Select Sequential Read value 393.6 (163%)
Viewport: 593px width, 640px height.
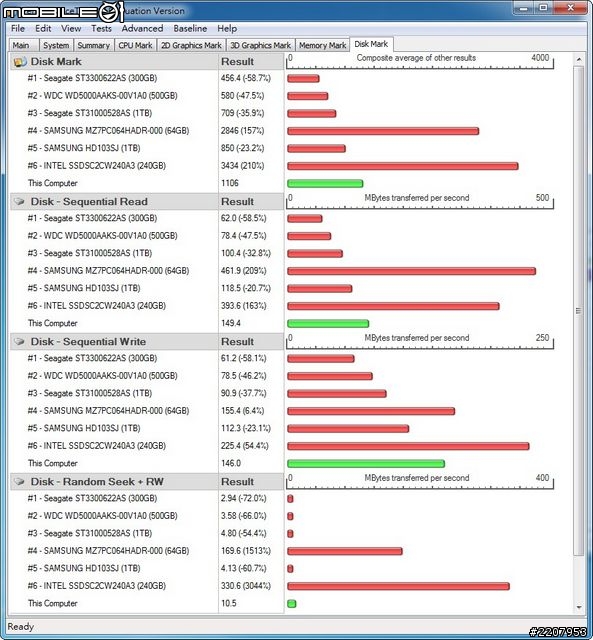pyautogui.click(x=244, y=306)
